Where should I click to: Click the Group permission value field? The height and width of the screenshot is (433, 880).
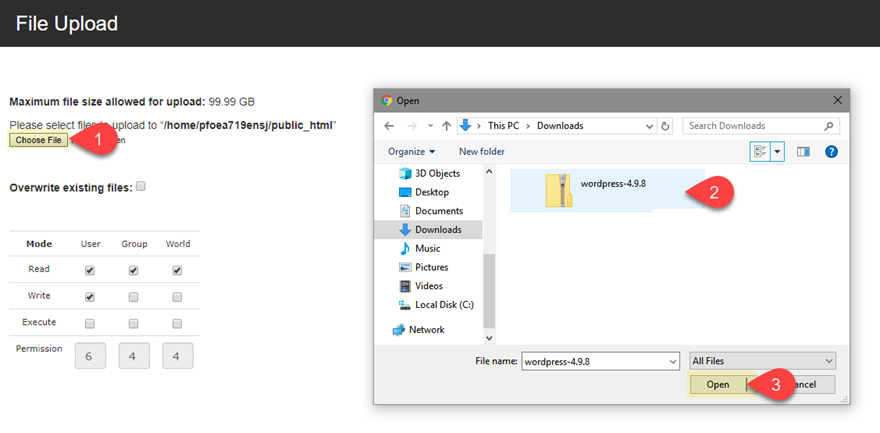coord(134,356)
